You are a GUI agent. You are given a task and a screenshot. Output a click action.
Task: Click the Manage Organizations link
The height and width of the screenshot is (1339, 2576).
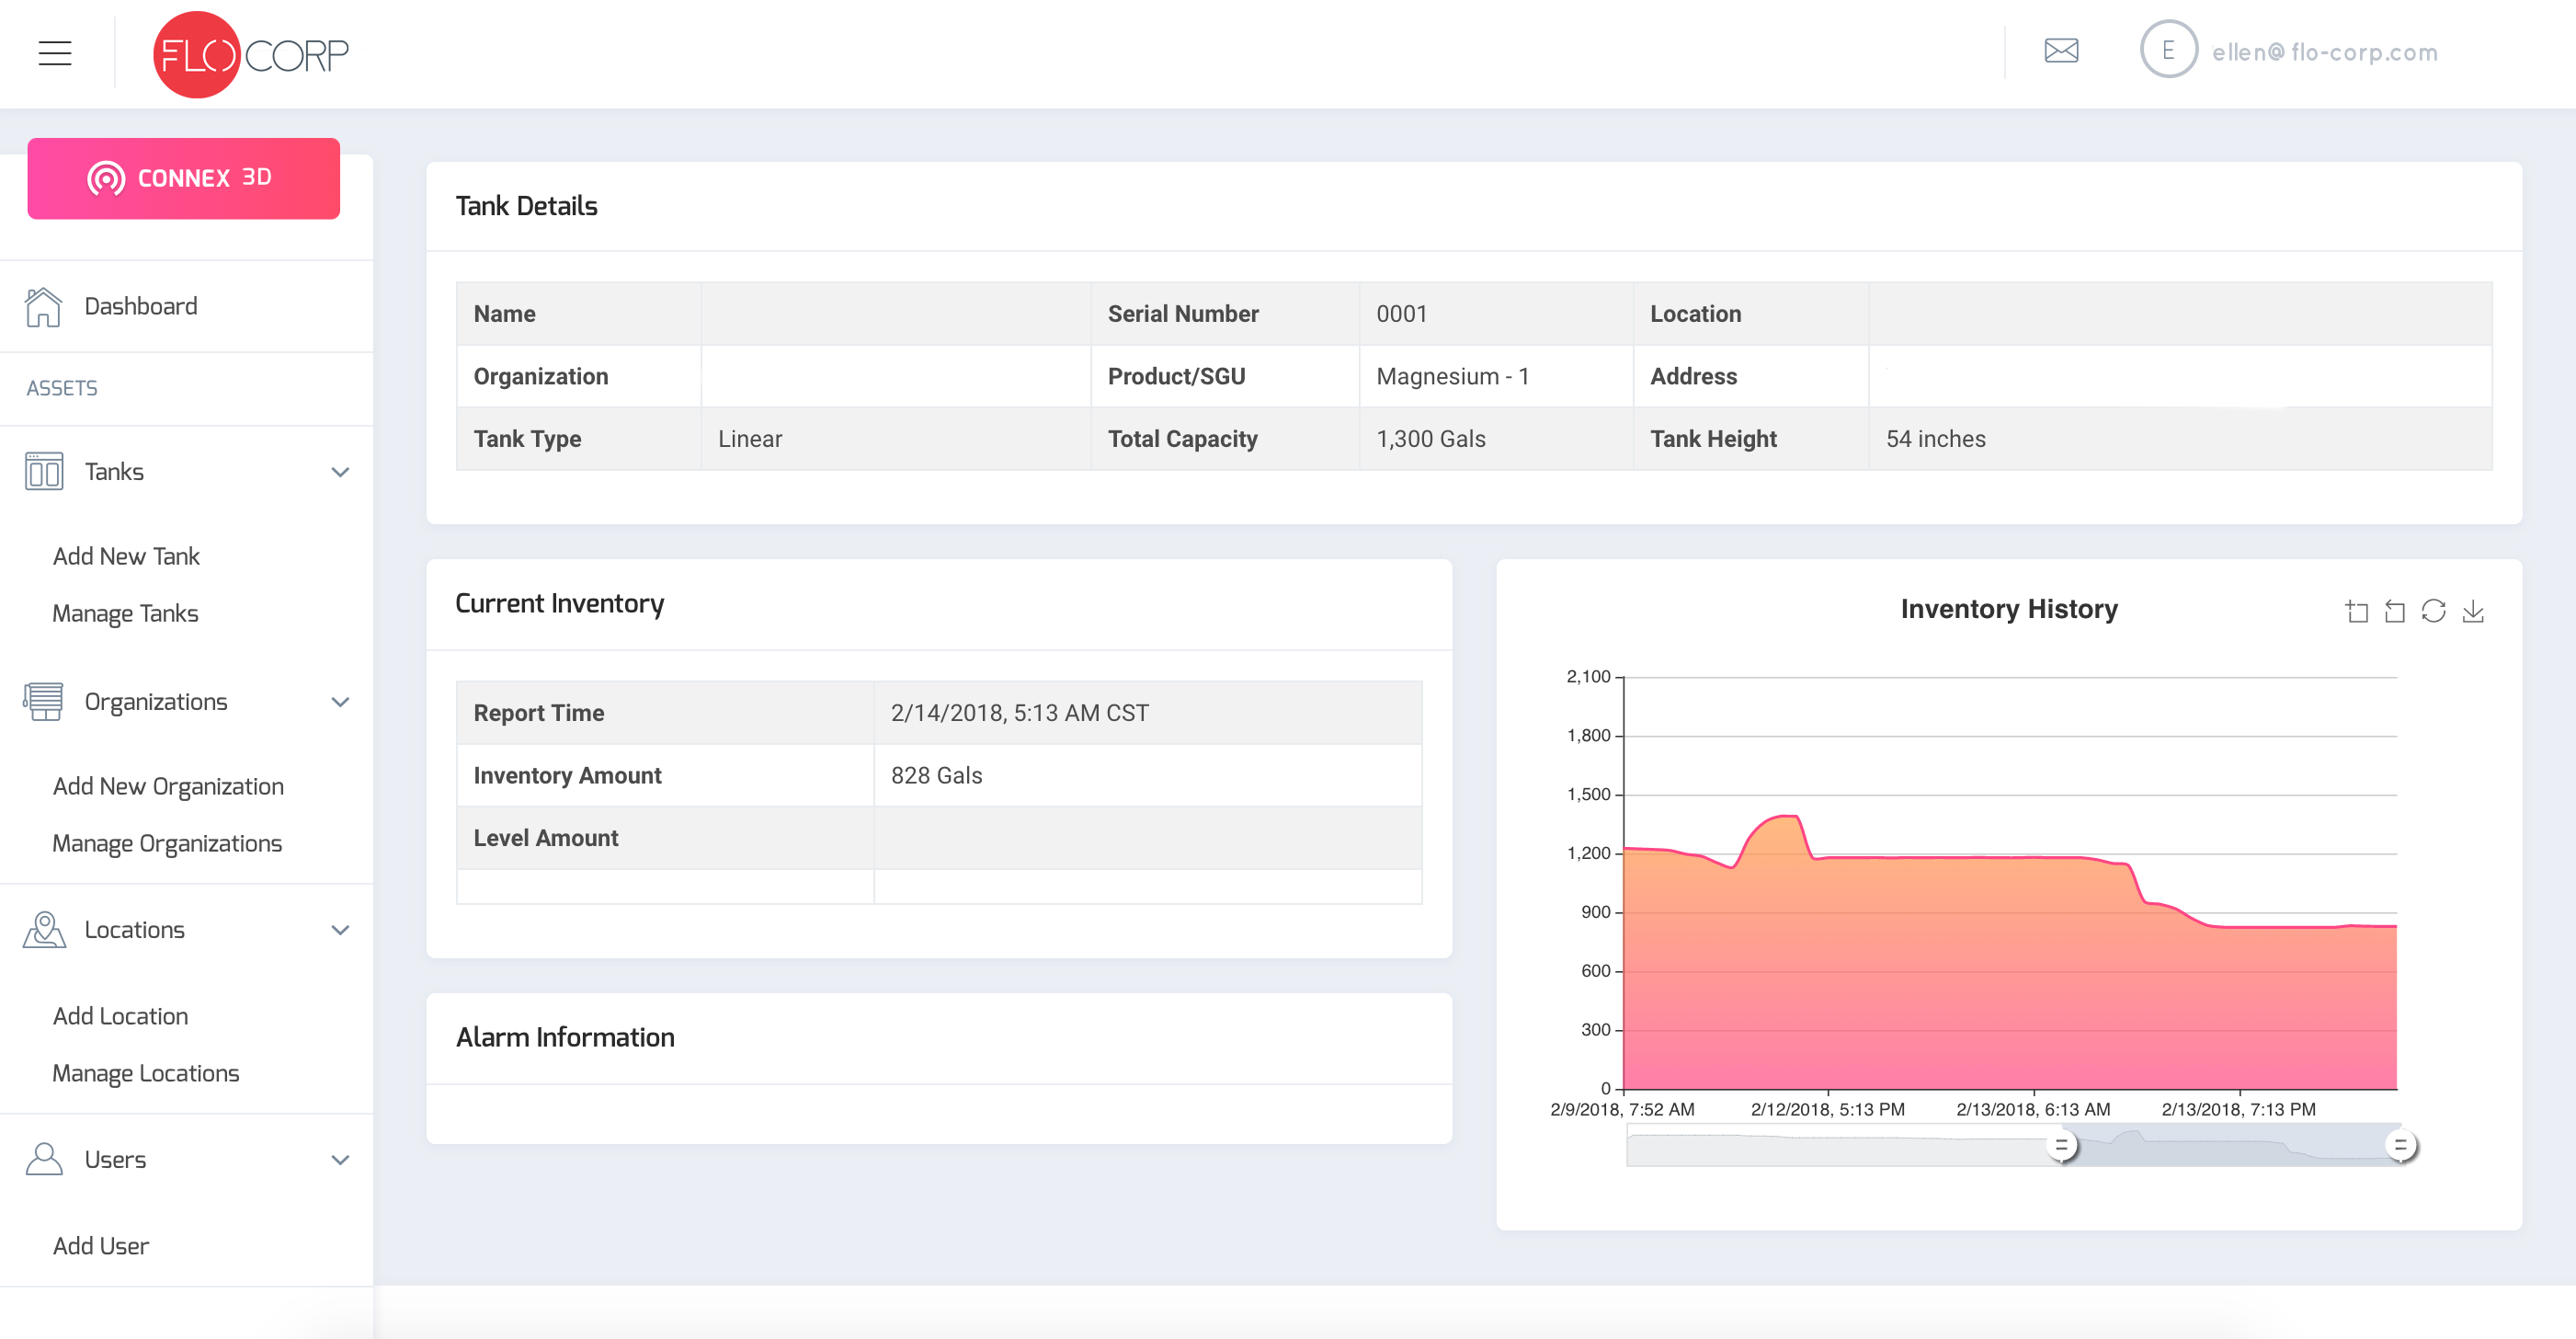165,843
